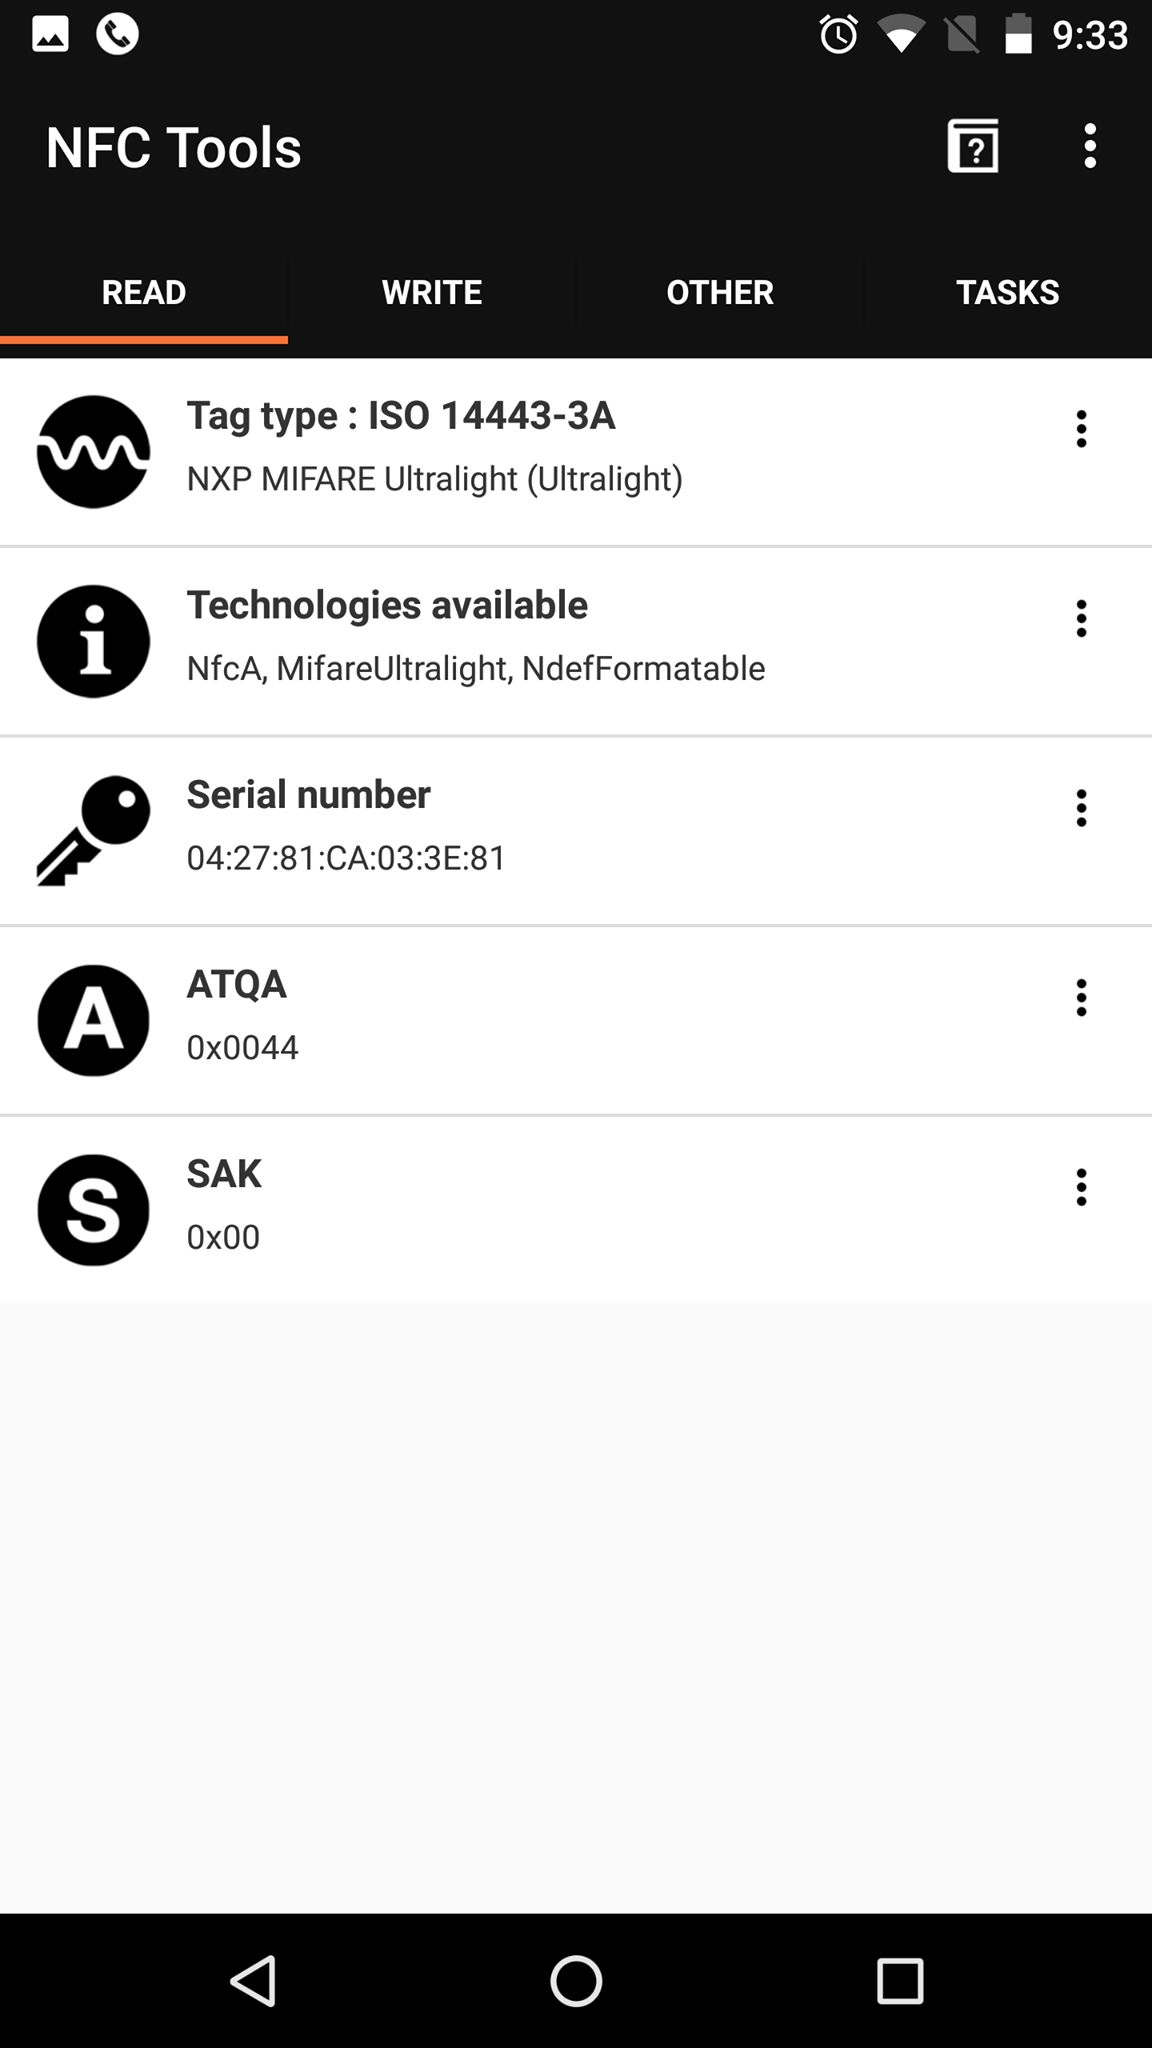Tap the Tag type waveform icon

click(93, 452)
